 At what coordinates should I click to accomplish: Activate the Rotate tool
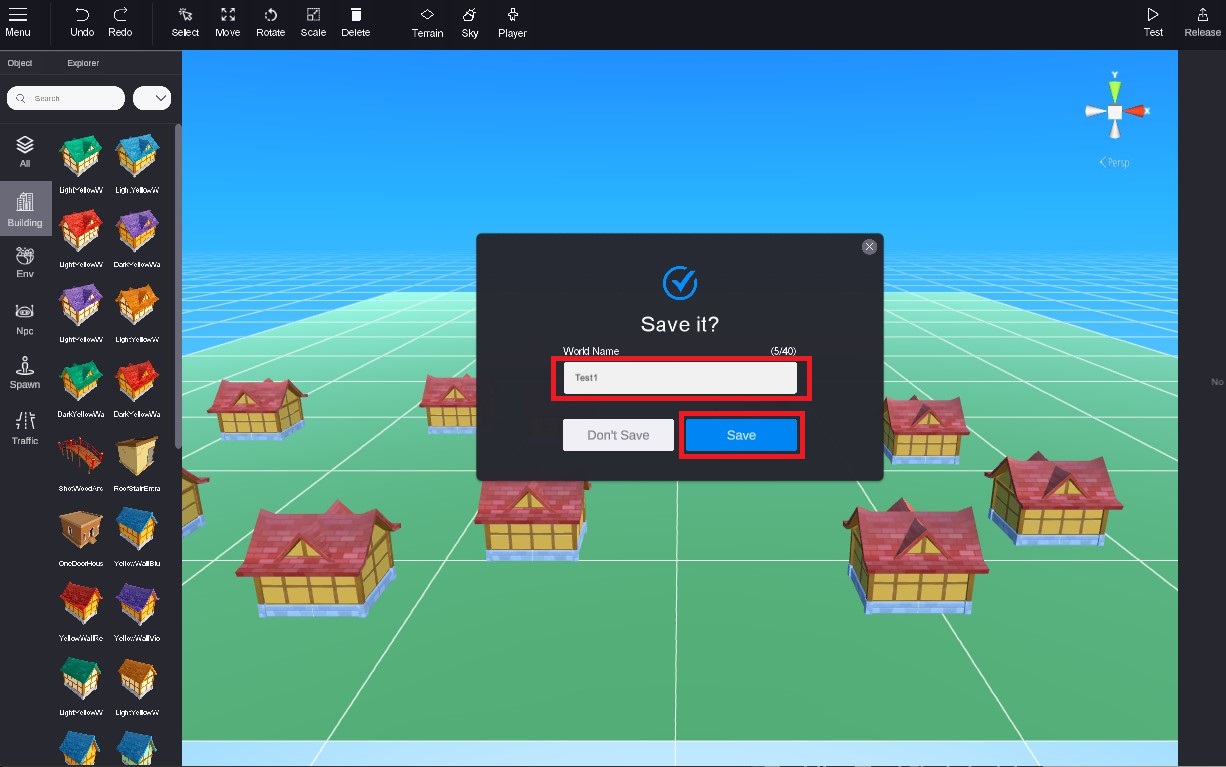pos(270,22)
